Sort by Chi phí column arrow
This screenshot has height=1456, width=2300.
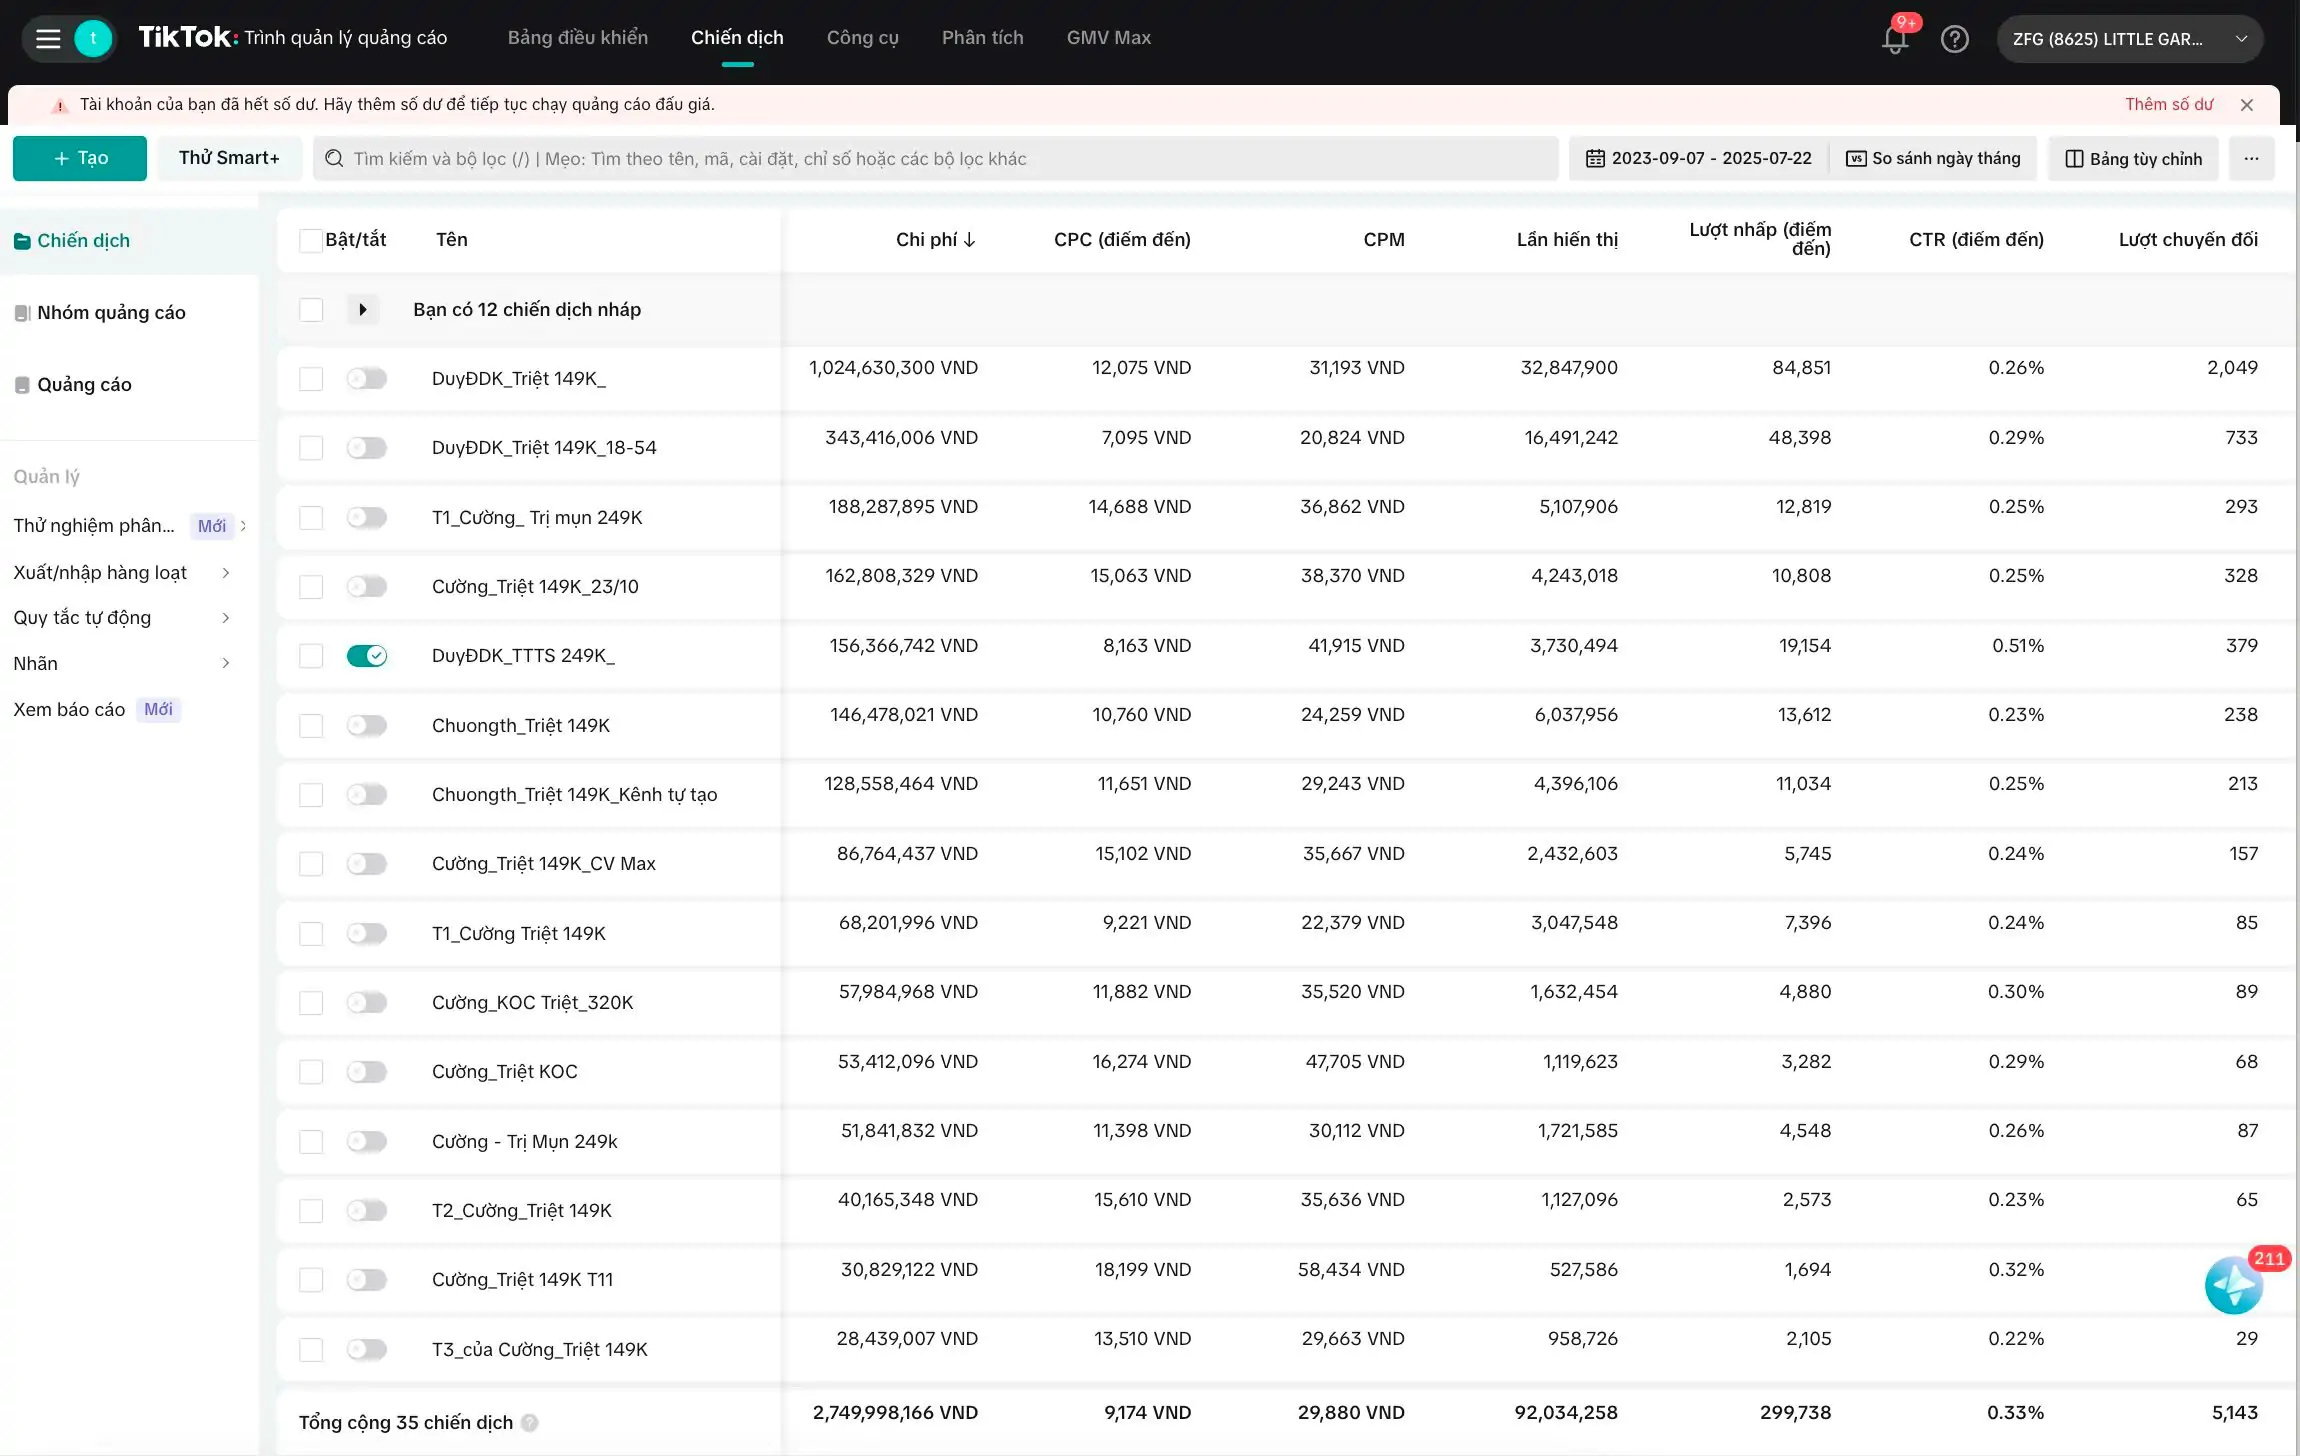pos(970,240)
